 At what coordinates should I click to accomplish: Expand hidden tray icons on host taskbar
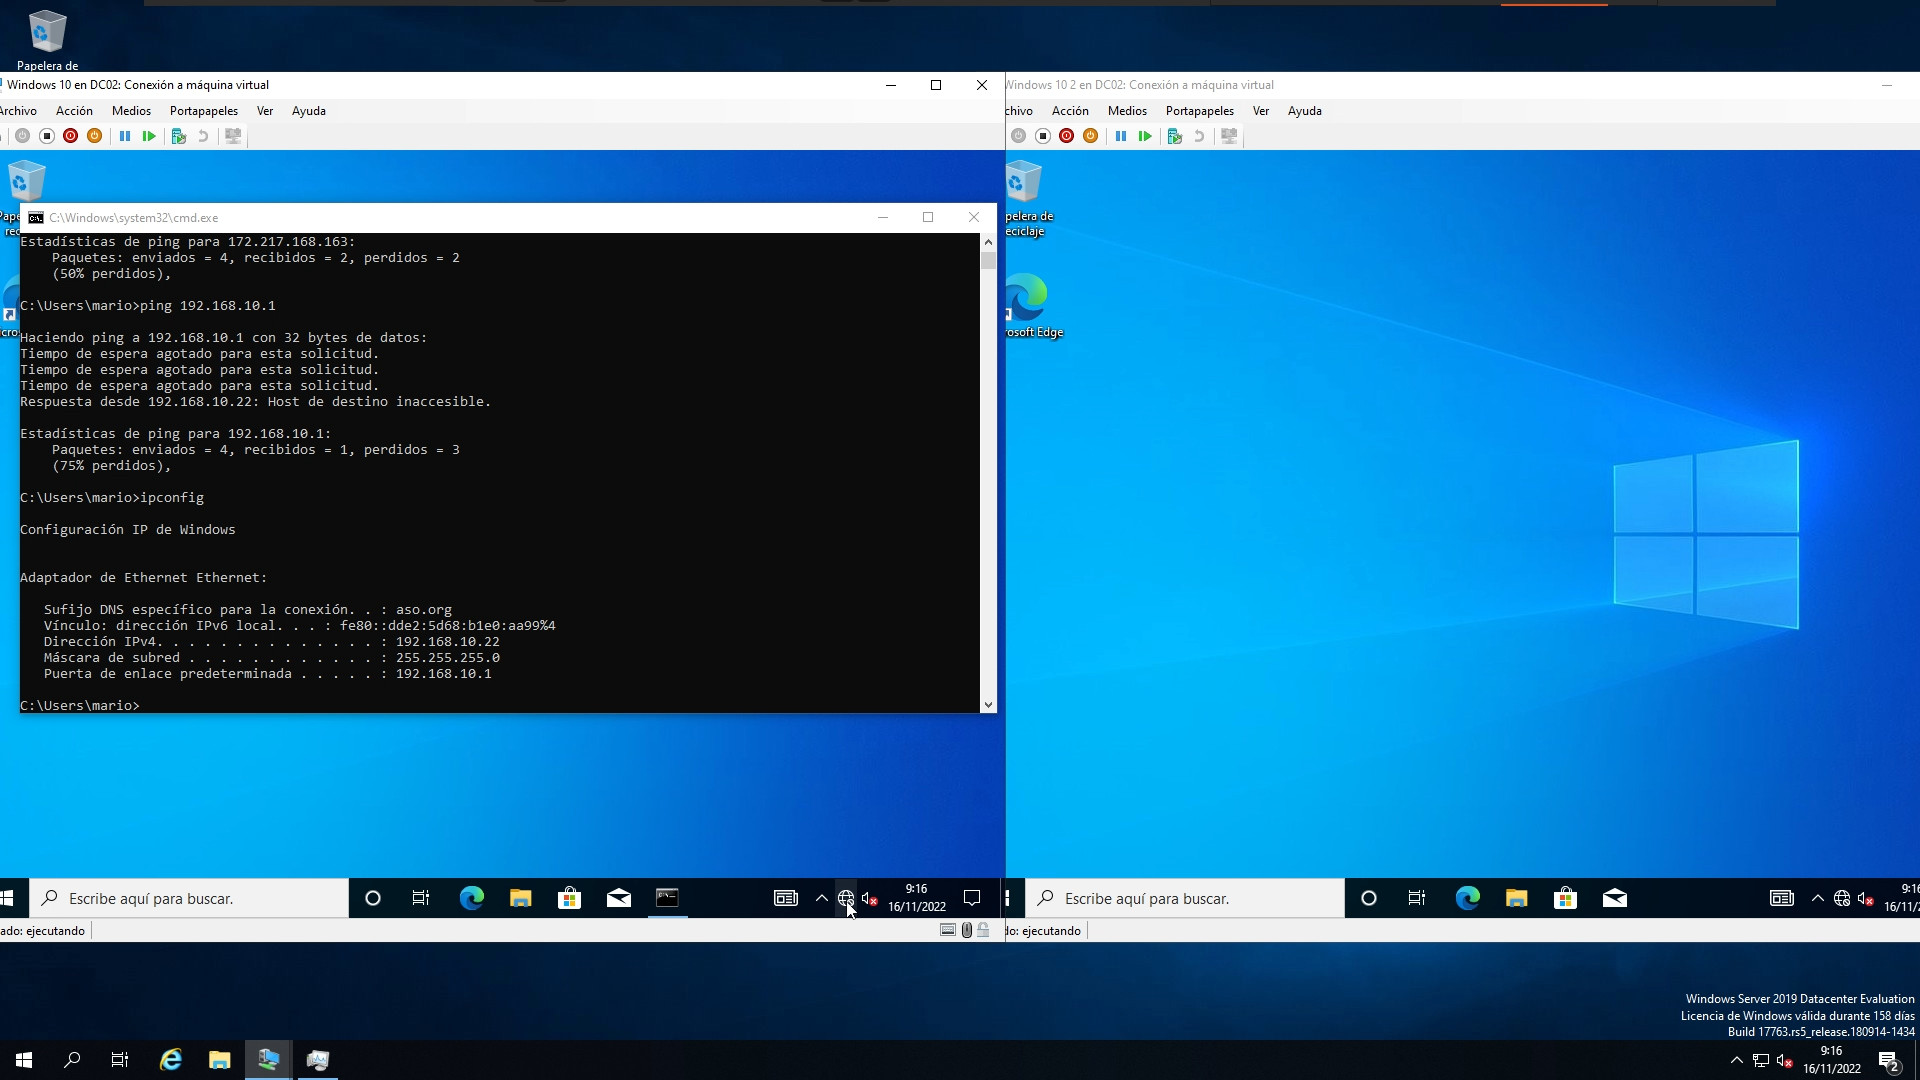1736,1060
